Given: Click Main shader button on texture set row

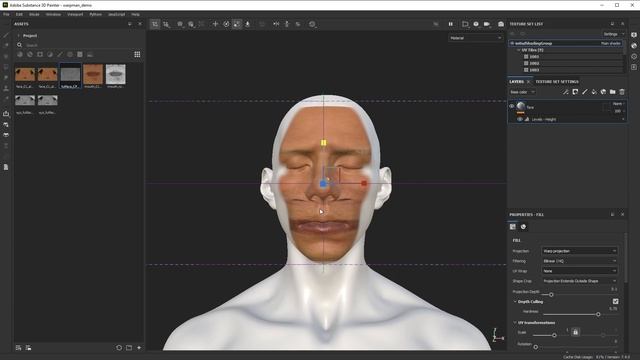Looking at the screenshot, I should (611, 43).
